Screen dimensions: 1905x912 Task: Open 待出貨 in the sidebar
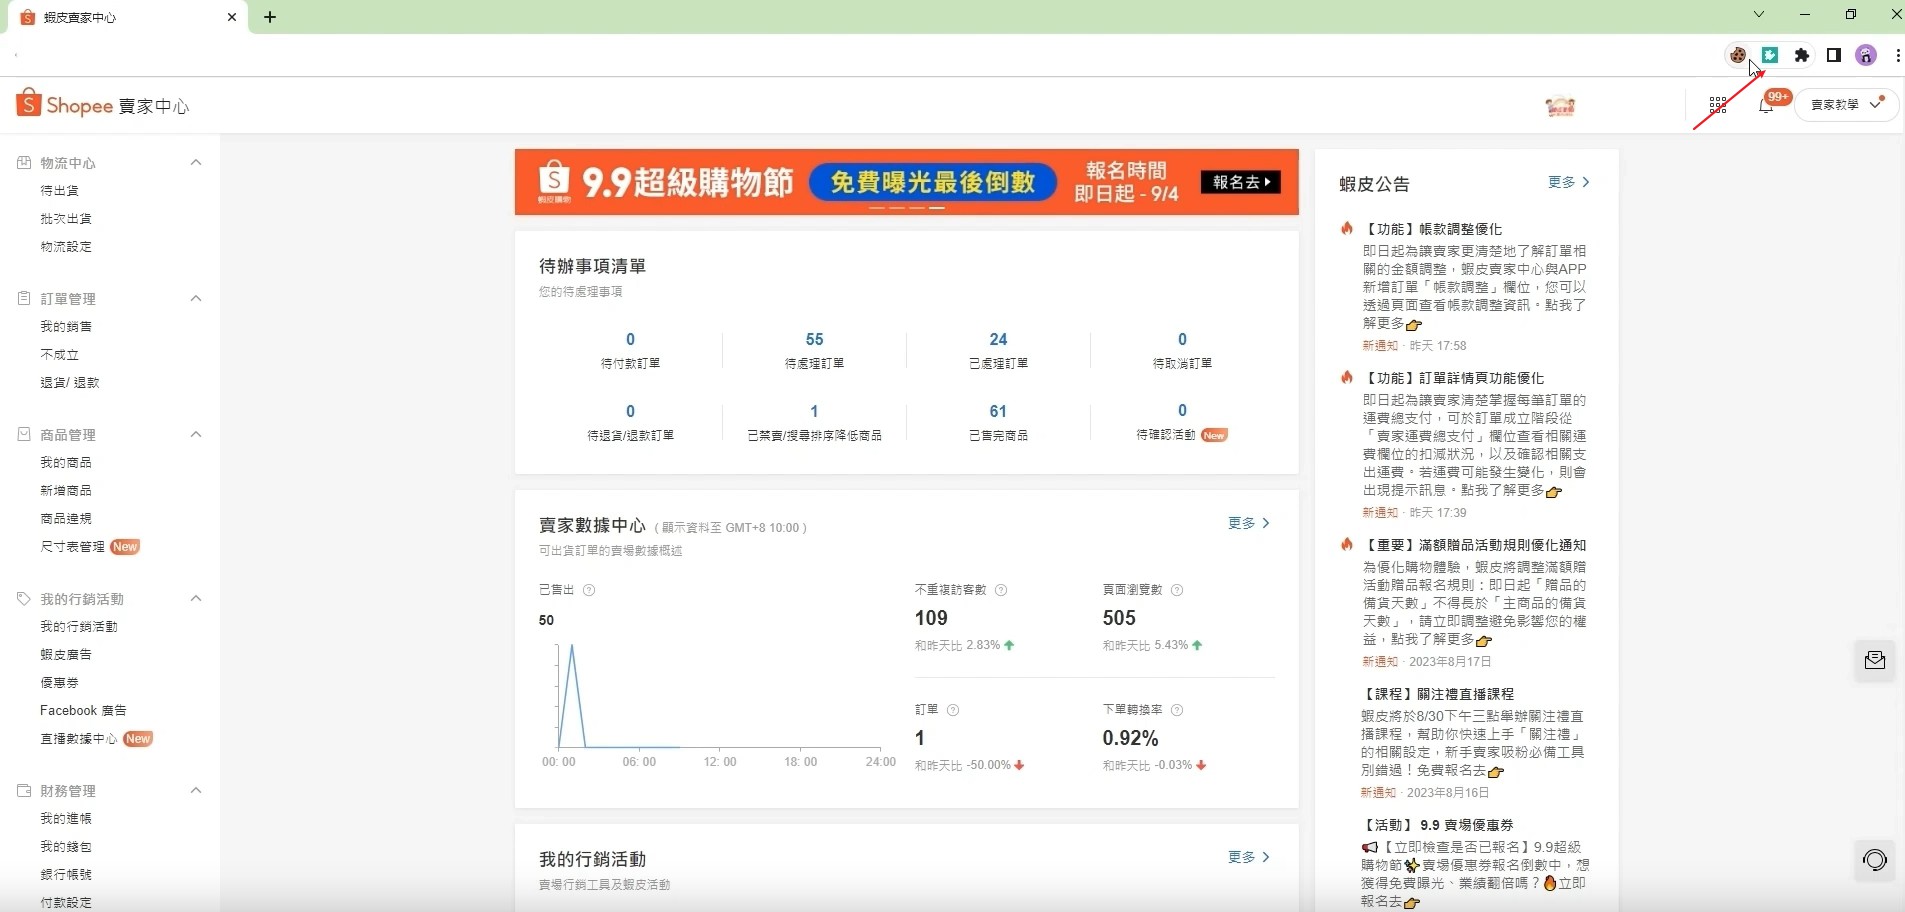[x=59, y=190]
